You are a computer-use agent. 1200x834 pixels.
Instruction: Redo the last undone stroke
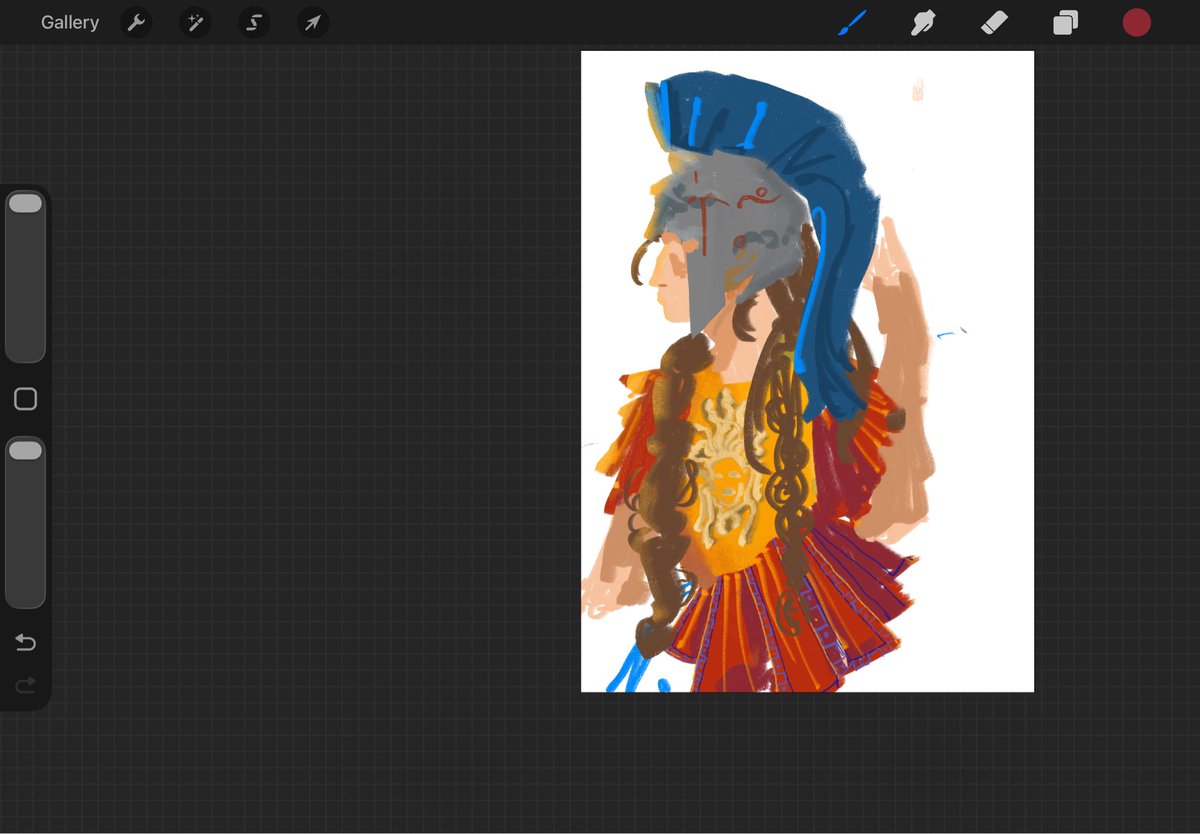coord(25,685)
